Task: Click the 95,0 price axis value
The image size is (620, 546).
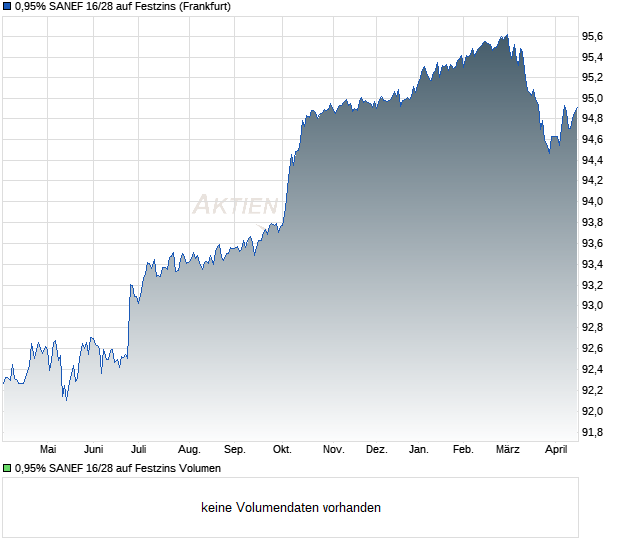Action: 592,98
